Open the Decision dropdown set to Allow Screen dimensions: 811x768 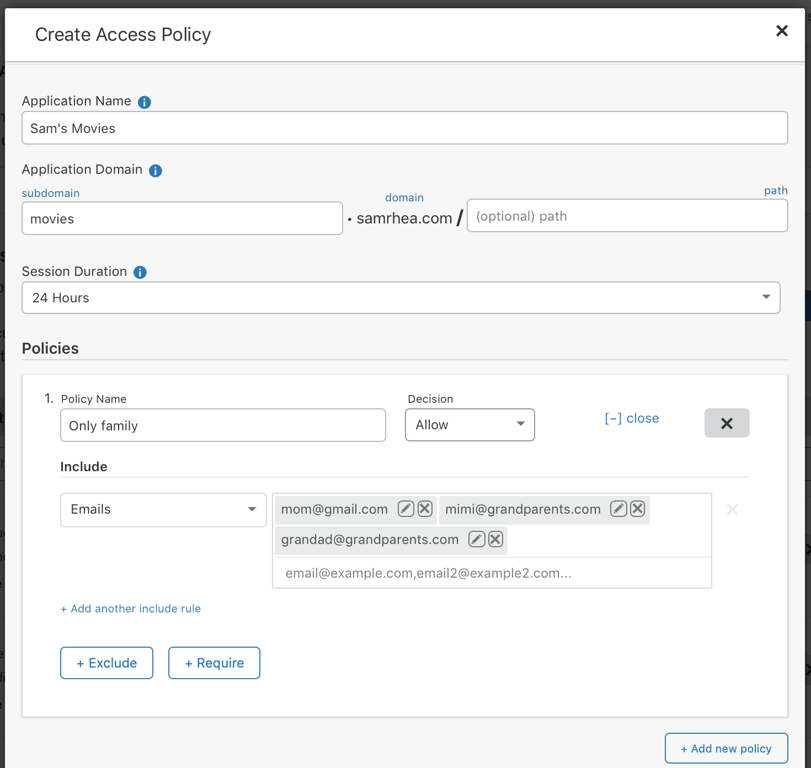[470, 425]
